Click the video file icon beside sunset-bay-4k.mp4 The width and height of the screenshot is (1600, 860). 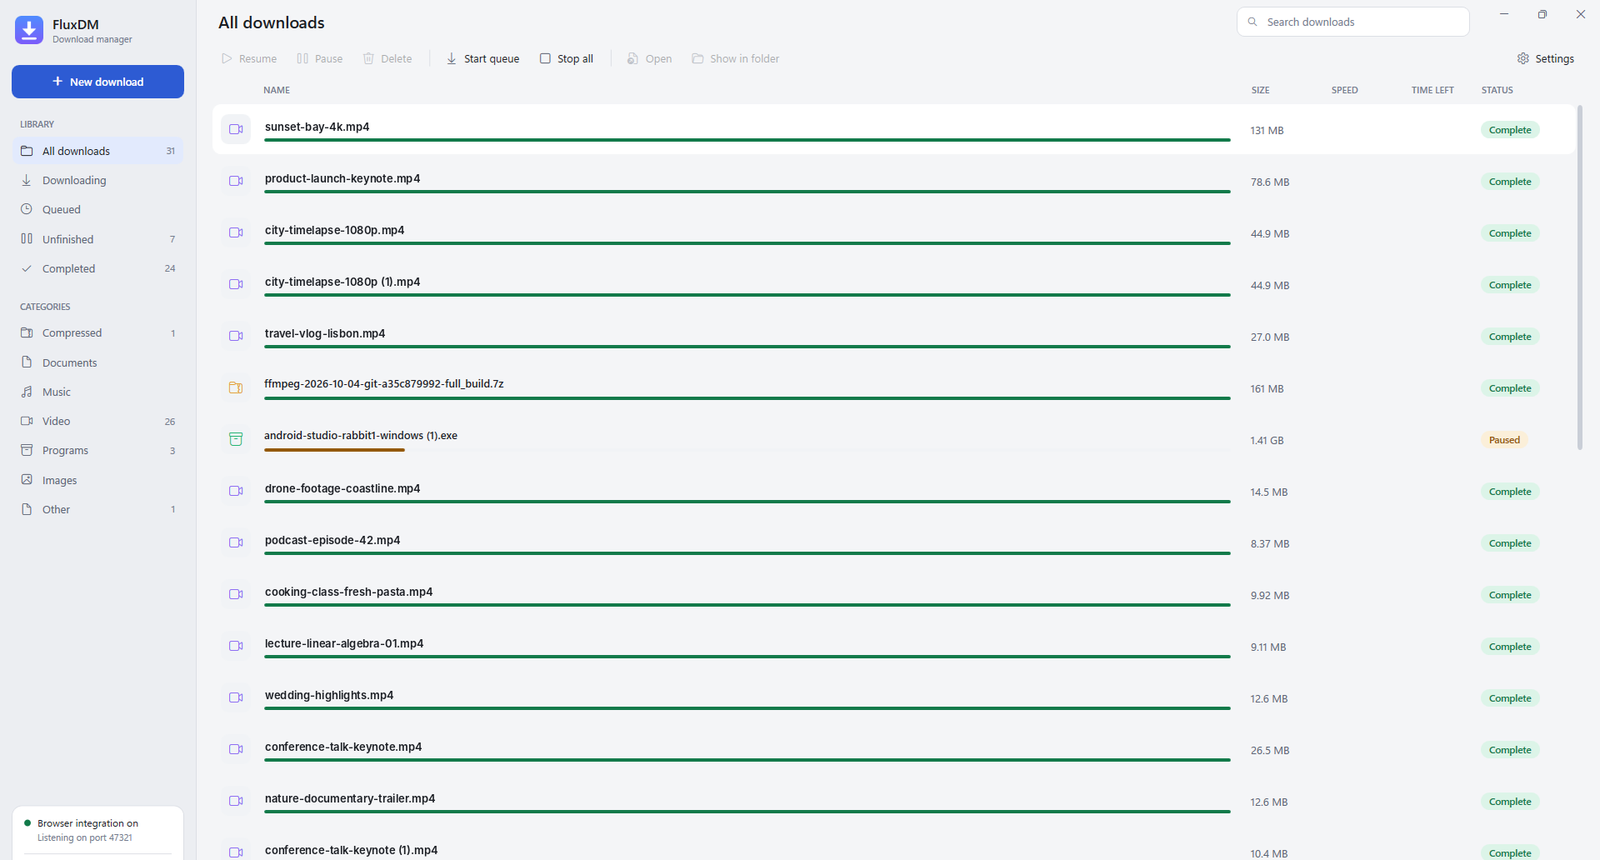point(236,129)
